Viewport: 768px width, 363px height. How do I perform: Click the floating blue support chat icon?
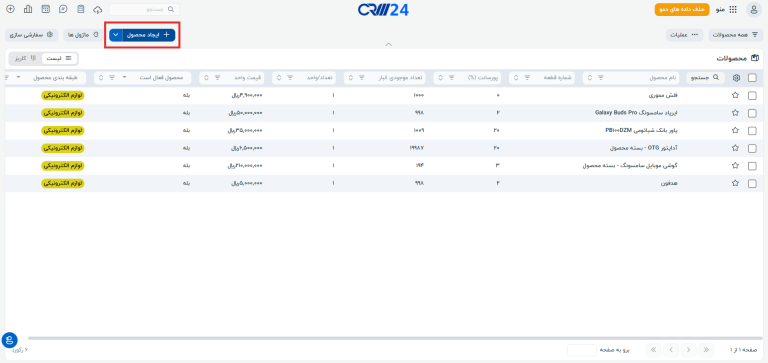[10, 340]
